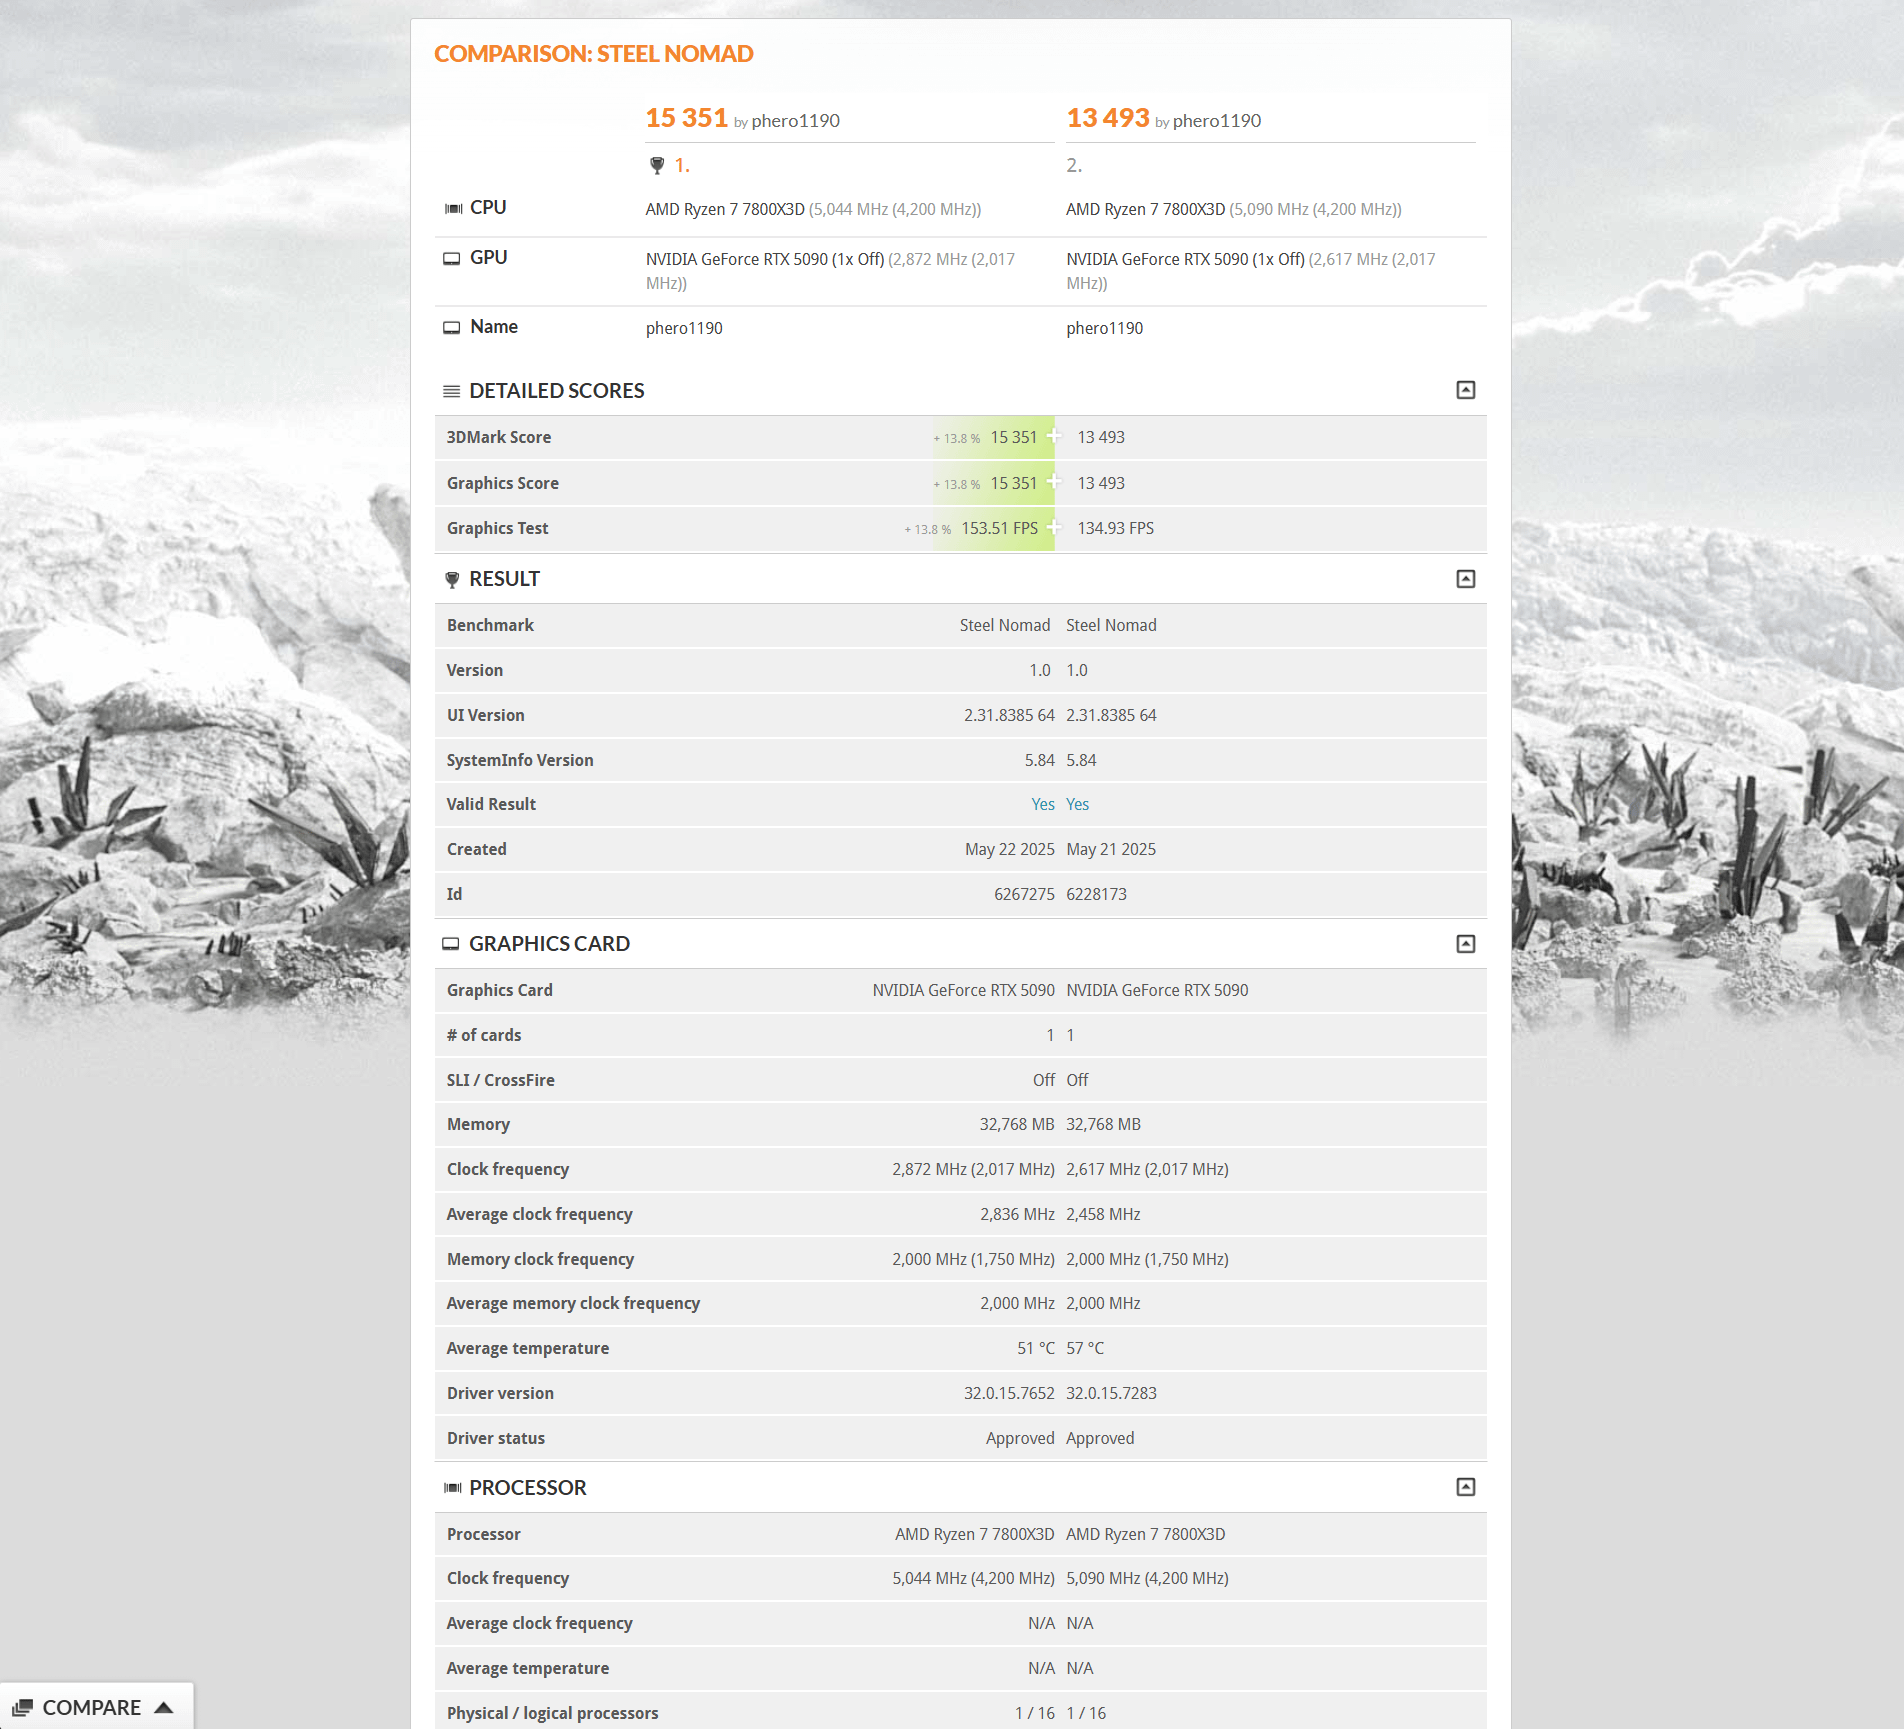
Task: Click the 'Average memory clock frequency' row label
Action: tap(573, 1303)
